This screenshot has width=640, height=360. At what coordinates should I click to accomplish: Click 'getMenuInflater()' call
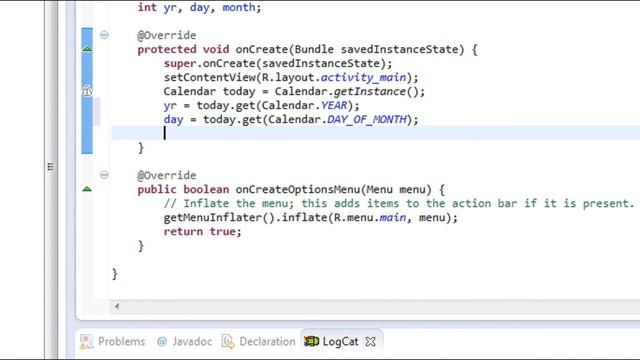tap(219, 218)
